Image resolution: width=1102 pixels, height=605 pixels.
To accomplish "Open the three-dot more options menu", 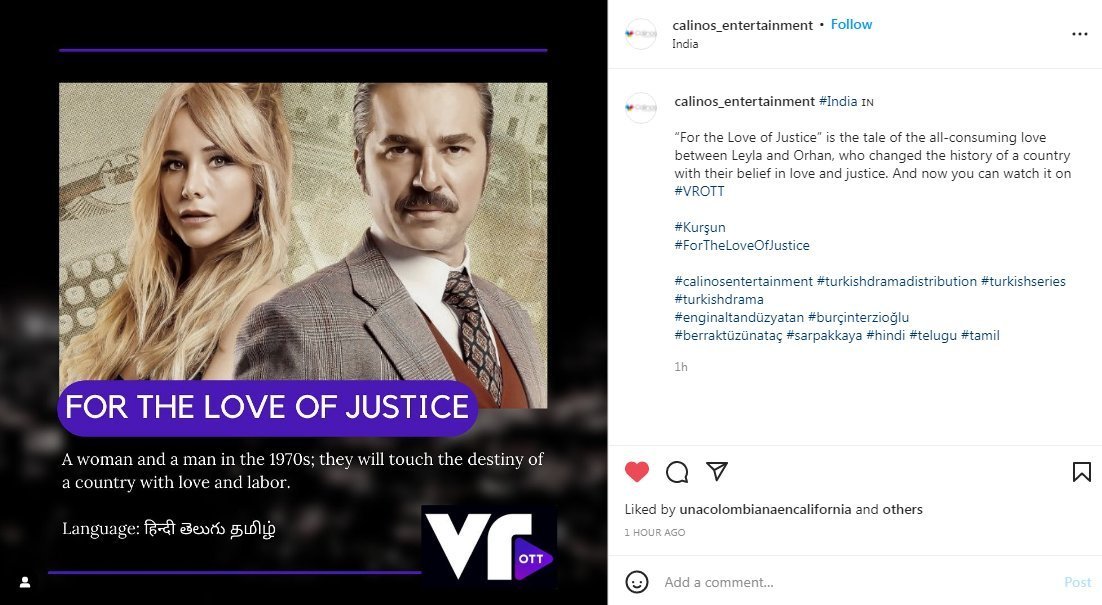I will coord(1080,34).
